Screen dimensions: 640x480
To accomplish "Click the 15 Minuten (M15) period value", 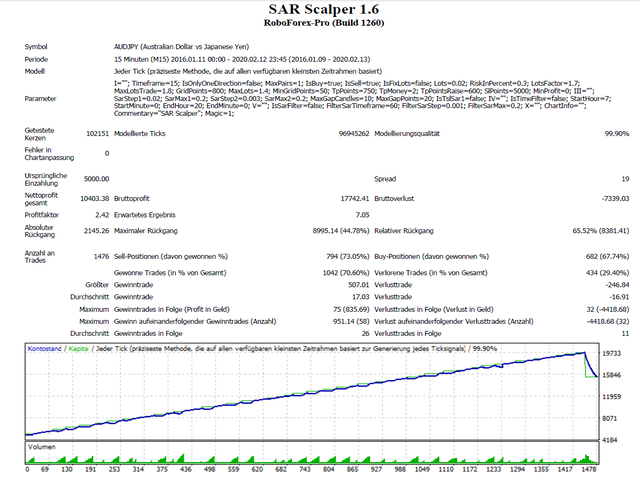I will (x=242, y=59).
